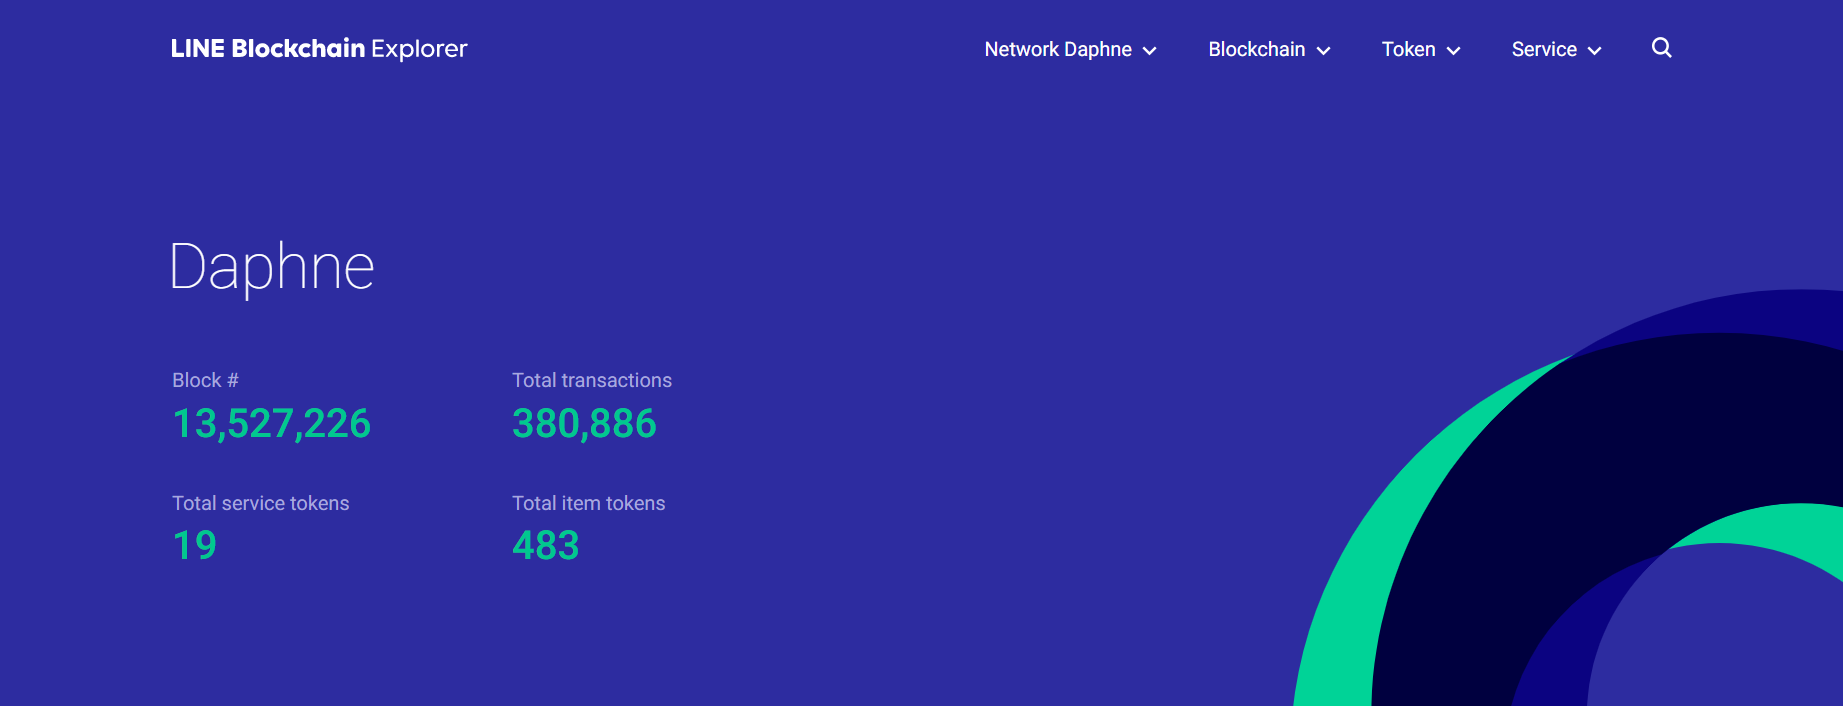Image resolution: width=1843 pixels, height=706 pixels.
Task: Click total item tokens value 483
Action: (x=545, y=546)
